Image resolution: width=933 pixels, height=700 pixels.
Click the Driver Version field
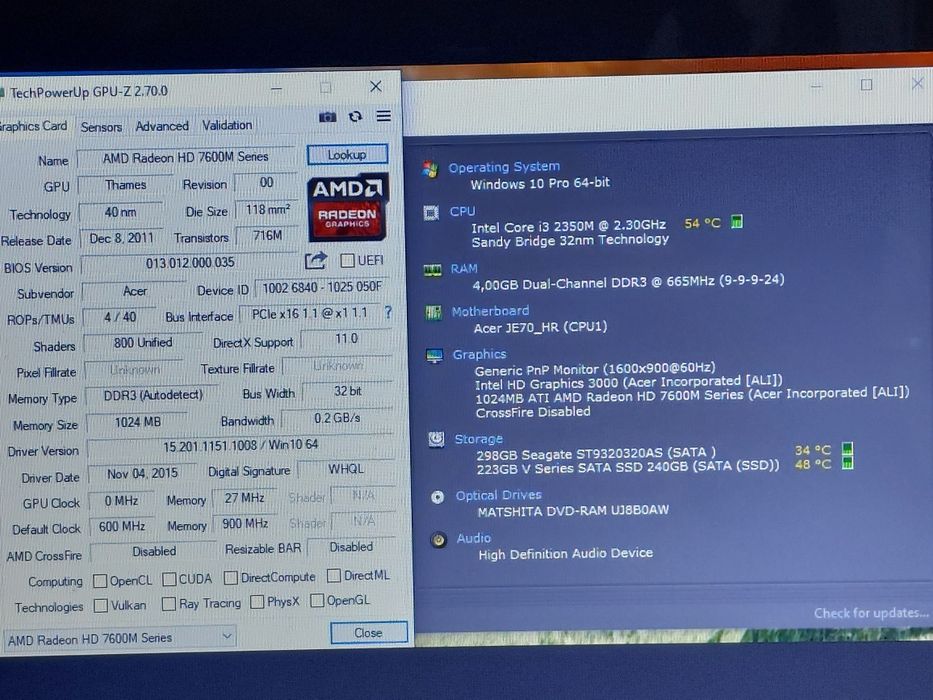tap(241, 445)
